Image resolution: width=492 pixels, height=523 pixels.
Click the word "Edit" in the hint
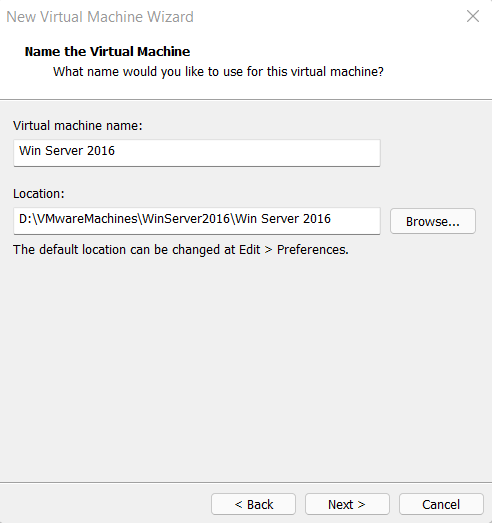250,250
